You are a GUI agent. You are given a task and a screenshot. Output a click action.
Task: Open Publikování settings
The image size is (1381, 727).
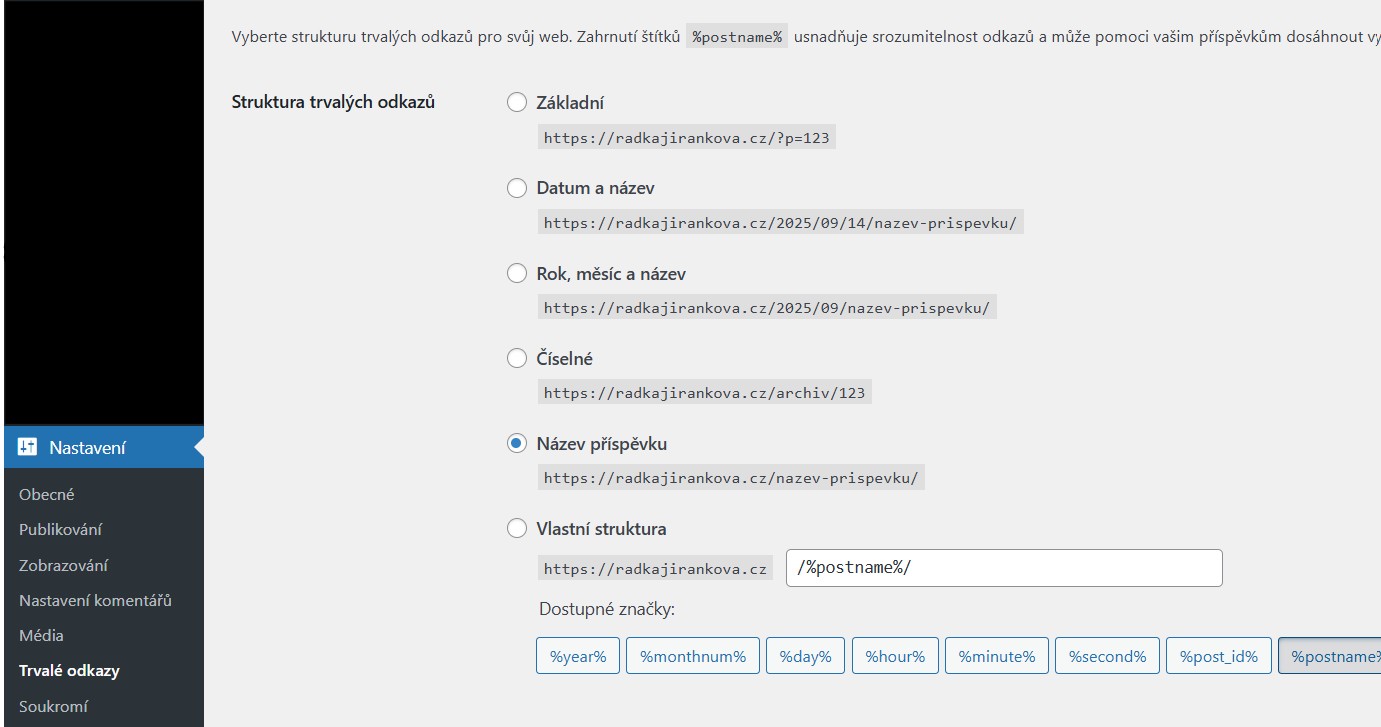[x=60, y=529]
